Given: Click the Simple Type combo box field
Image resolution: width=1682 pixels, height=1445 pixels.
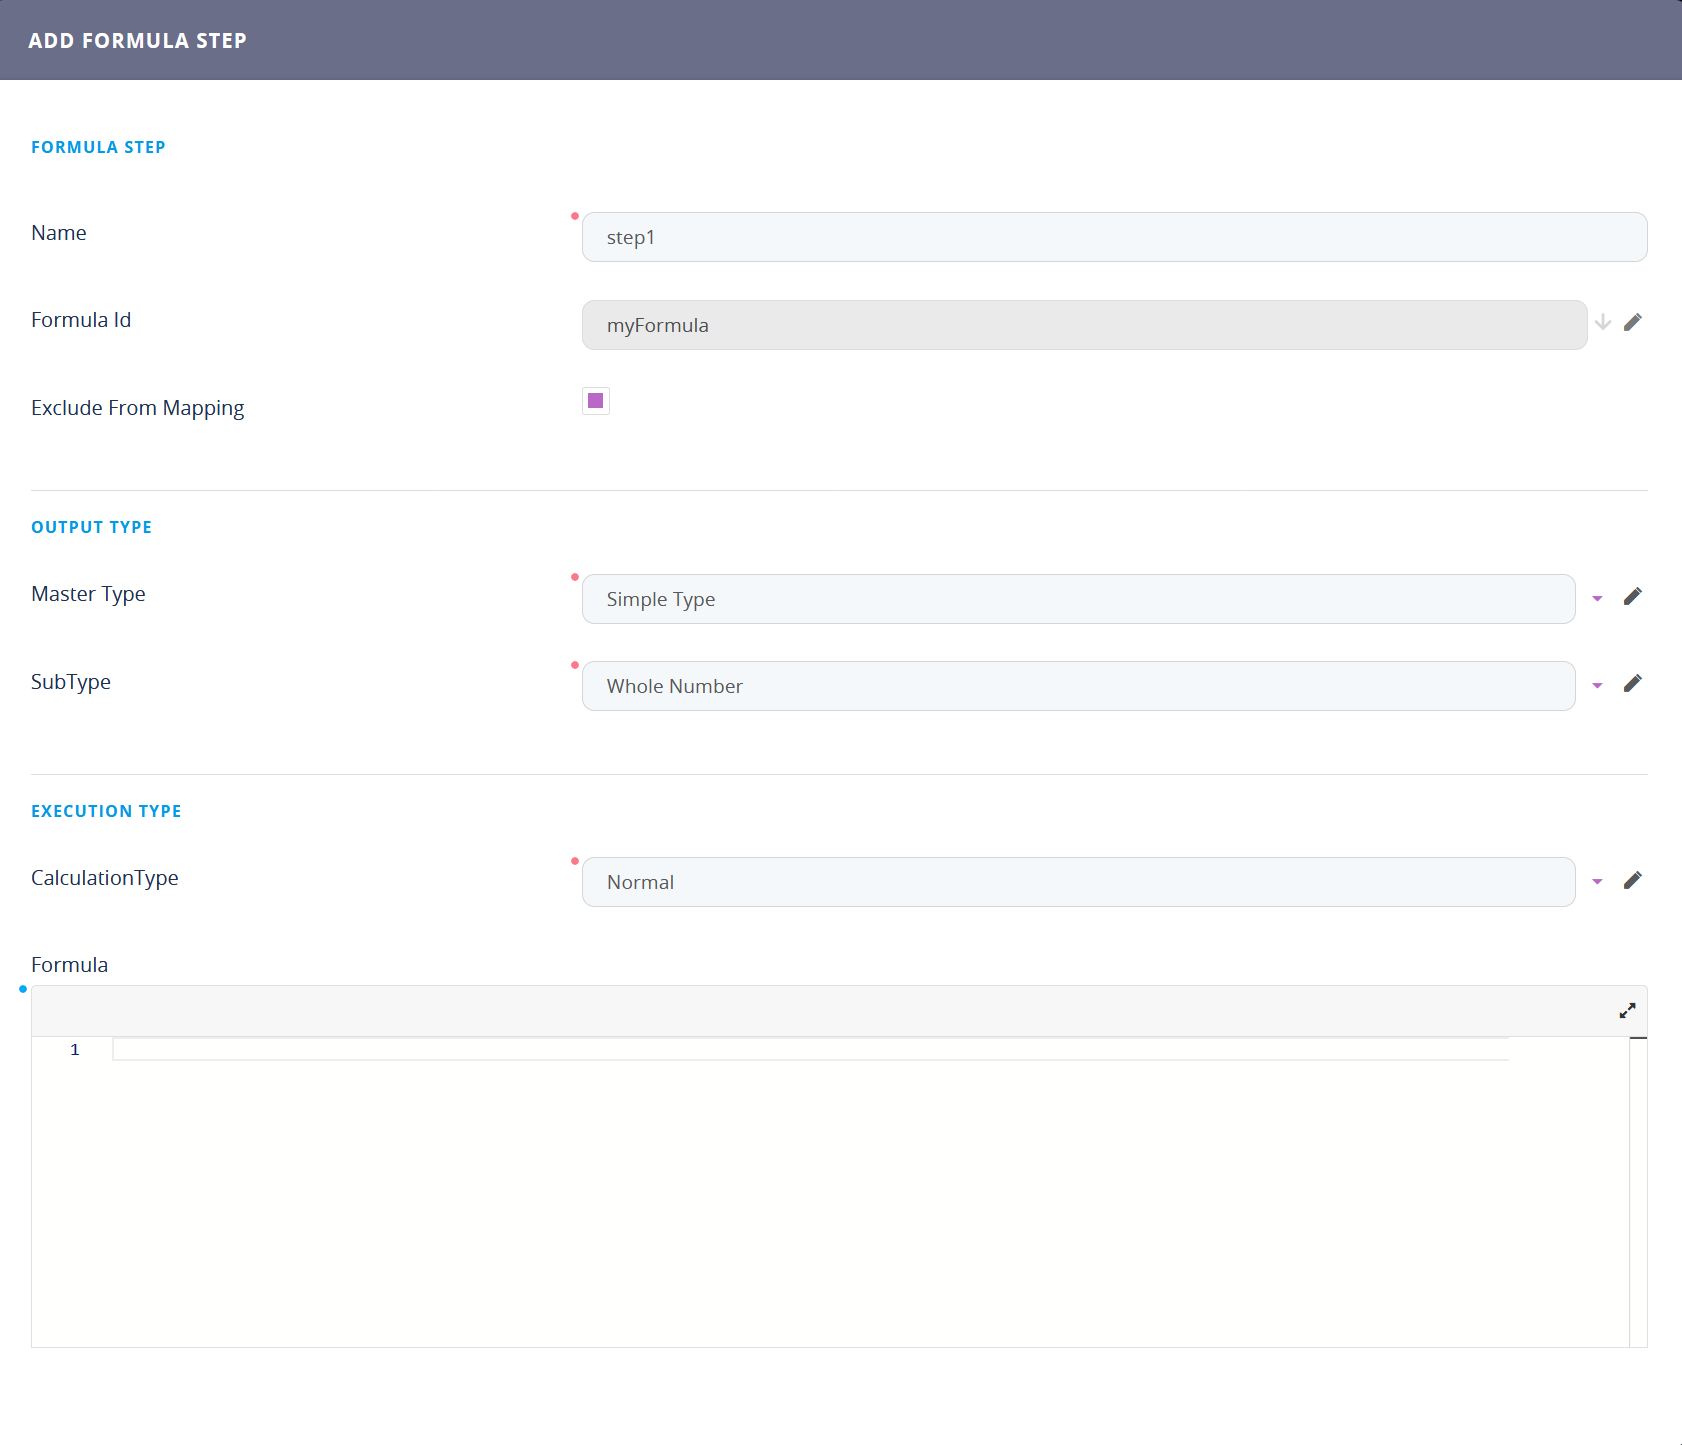Looking at the screenshot, I should (x=1078, y=599).
